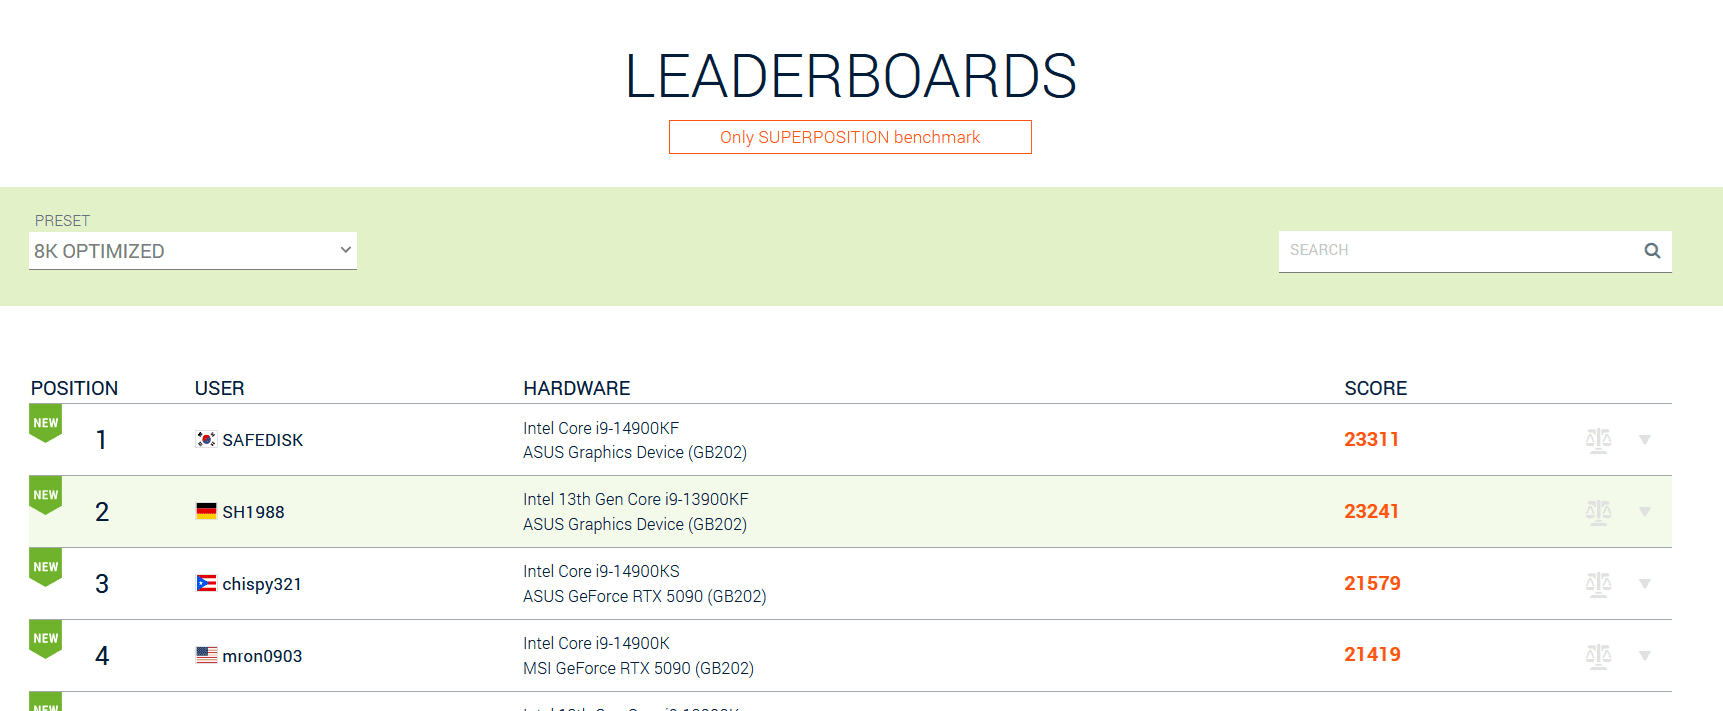Open the SAFEDISK user profile link
The image size is (1723, 711).
click(262, 440)
